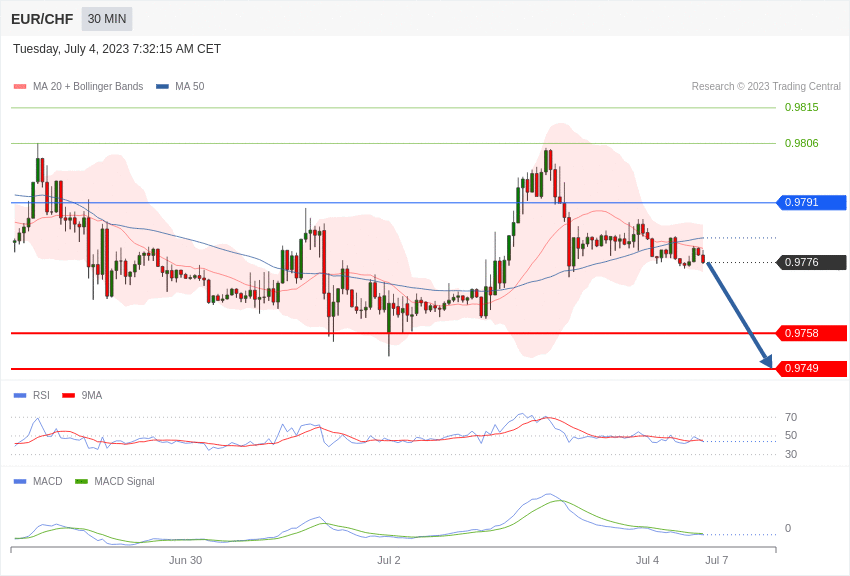The width and height of the screenshot is (850, 576).
Task: Click the 'Jul 4' date axis label
Action: point(647,560)
